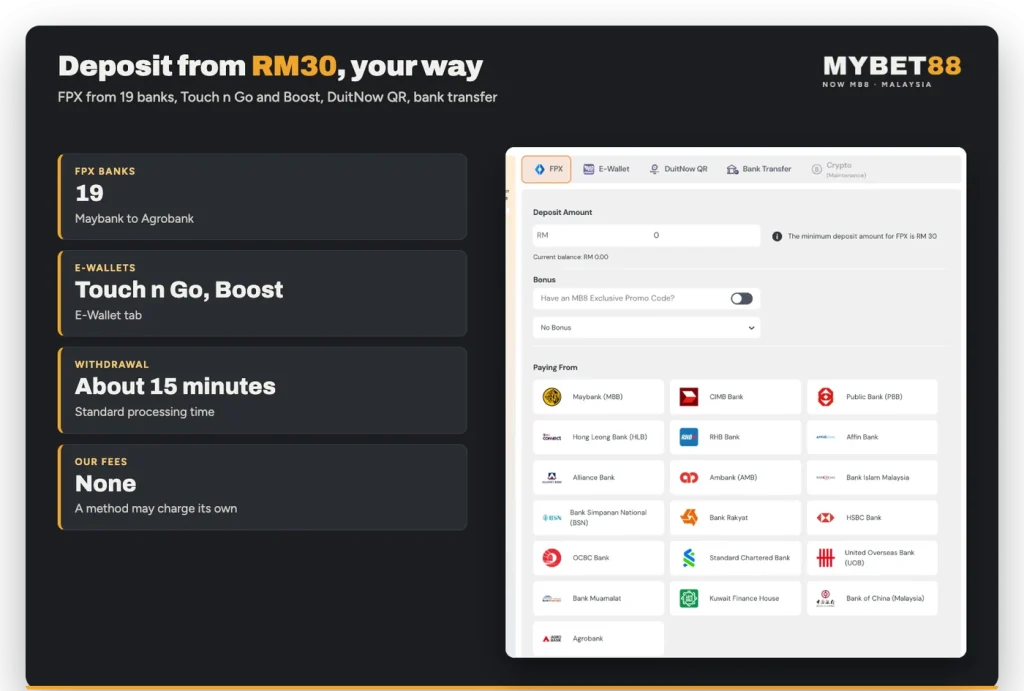Click the Our Fees None card
This screenshot has height=691, width=1024.
point(263,487)
